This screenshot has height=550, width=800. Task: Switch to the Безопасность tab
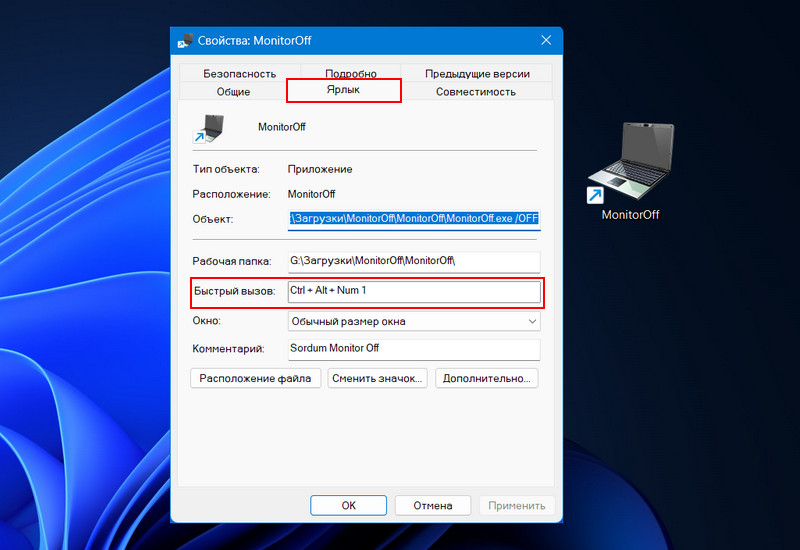pos(239,73)
